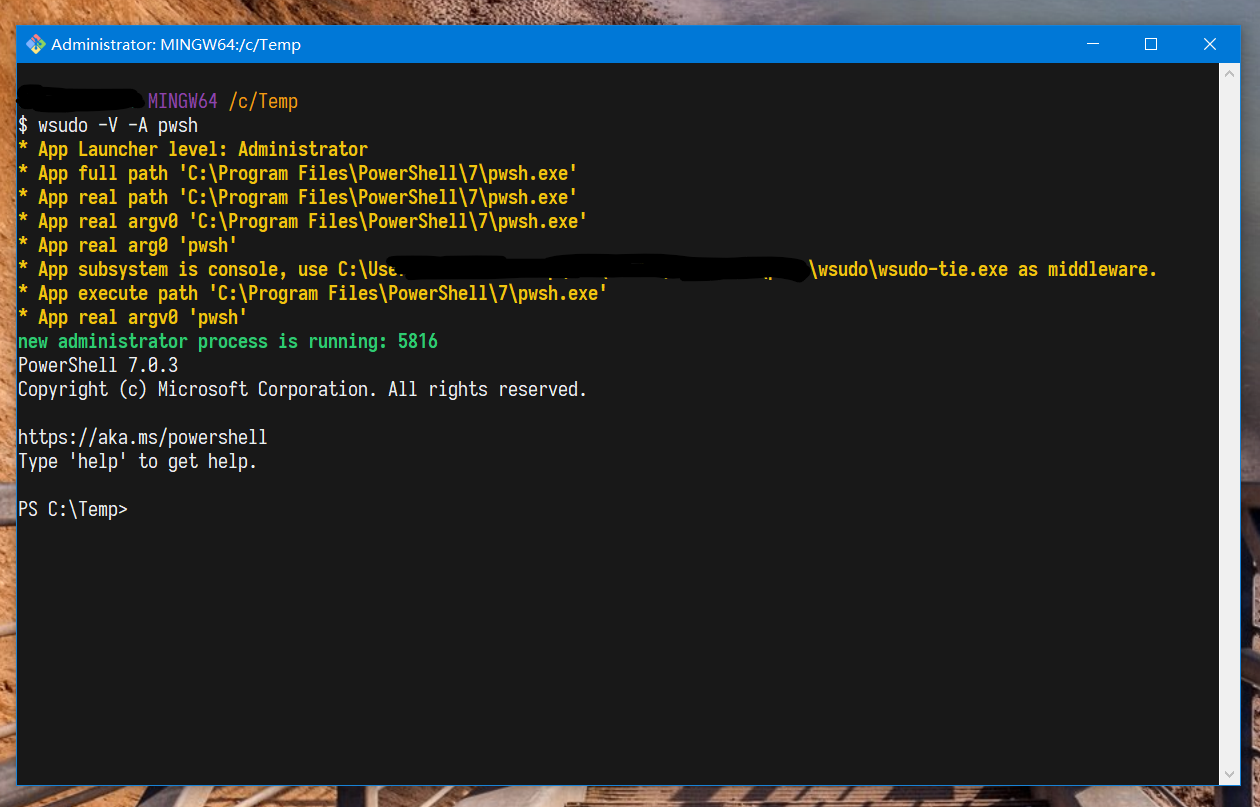Click the 'PowerShell 7.0.3' line

pyautogui.click(x=98, y=365)
